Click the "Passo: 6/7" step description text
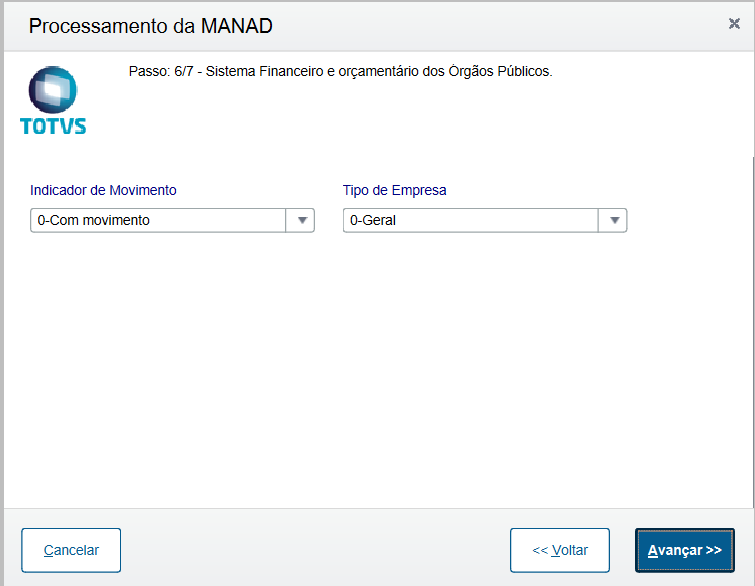Image resolution: width=755 pixels, height=586 pixels. tap(340, 72)
